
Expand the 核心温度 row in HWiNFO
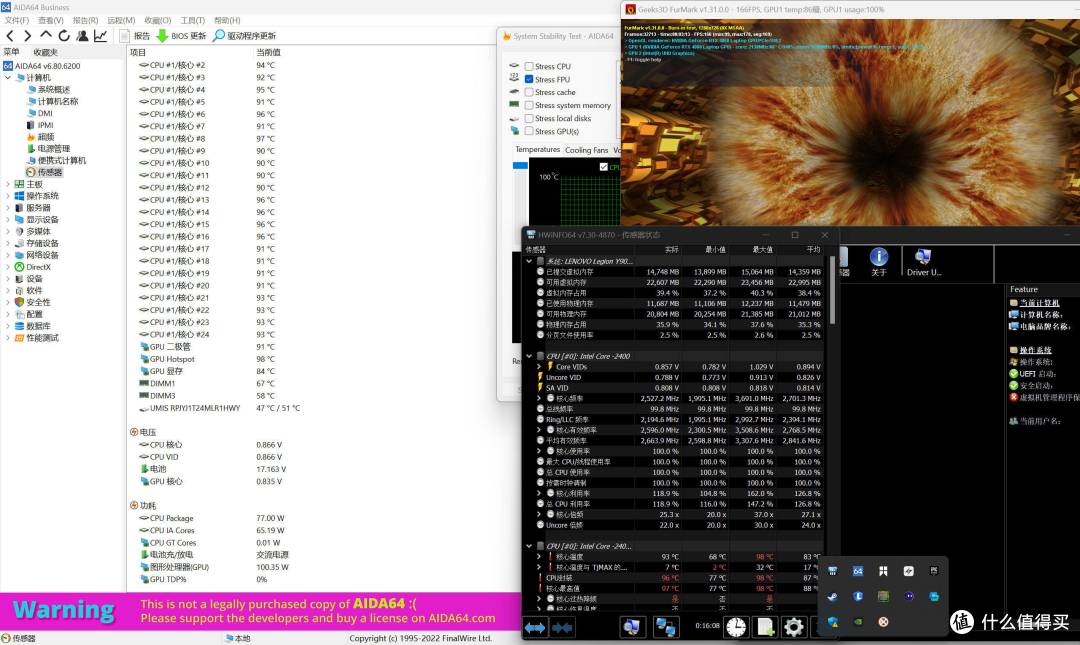coord(539,557)
